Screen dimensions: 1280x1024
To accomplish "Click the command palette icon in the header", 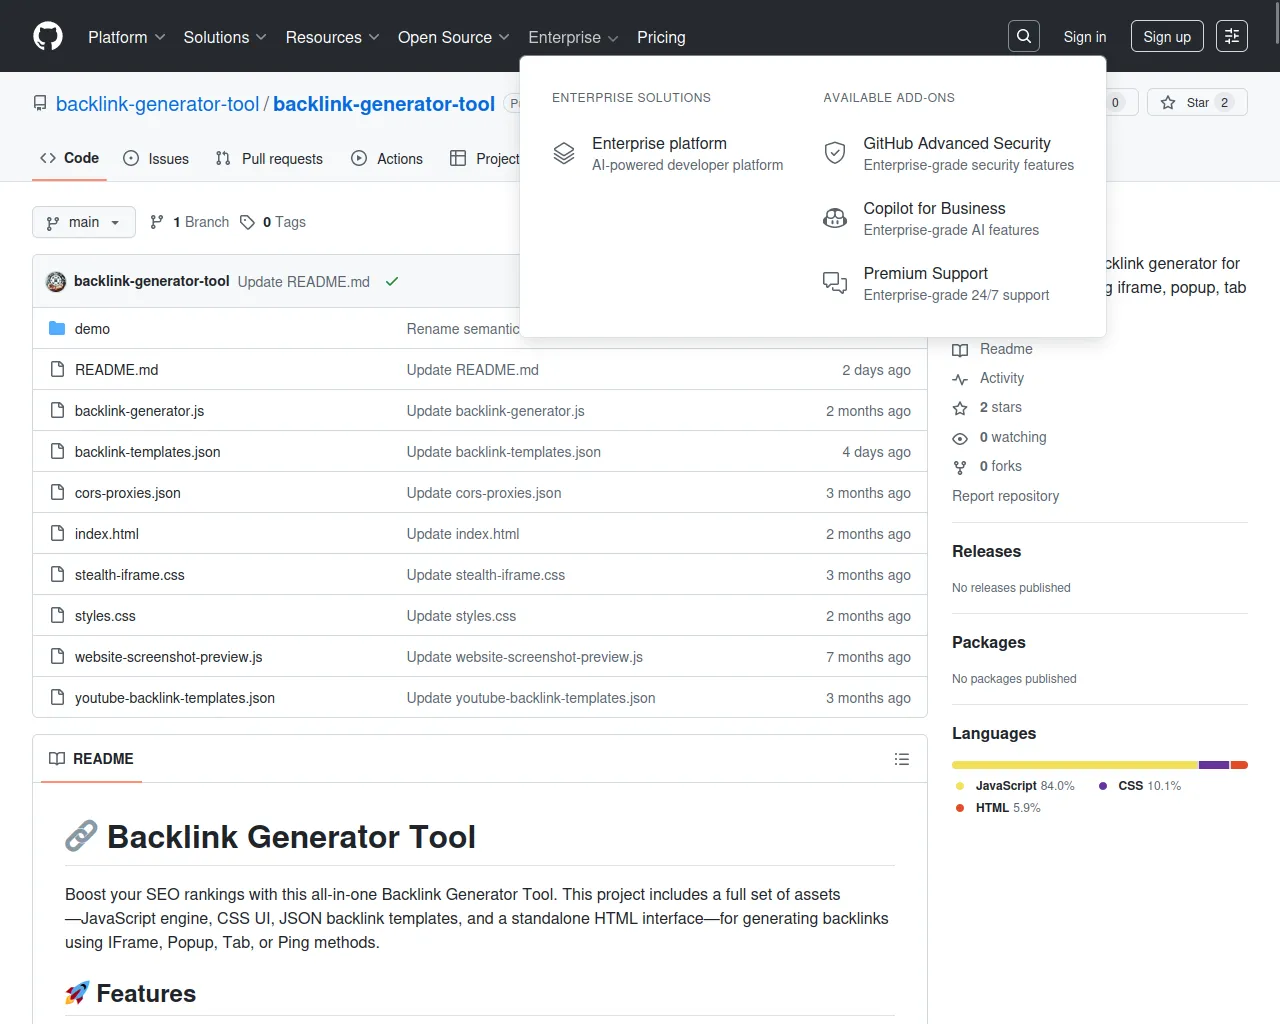I will click(x=1232, y=37).
